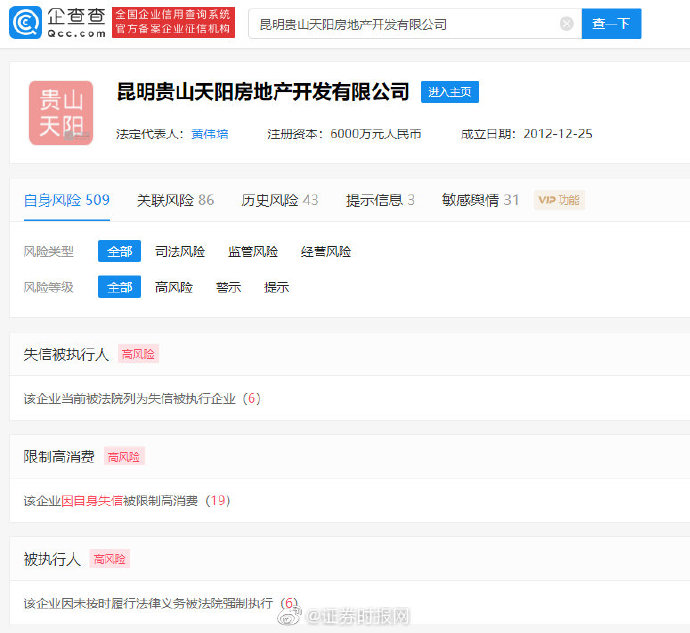Click the Qcc.com logo icon
This screenshot has width=690, height=633.
pos(26,22)
